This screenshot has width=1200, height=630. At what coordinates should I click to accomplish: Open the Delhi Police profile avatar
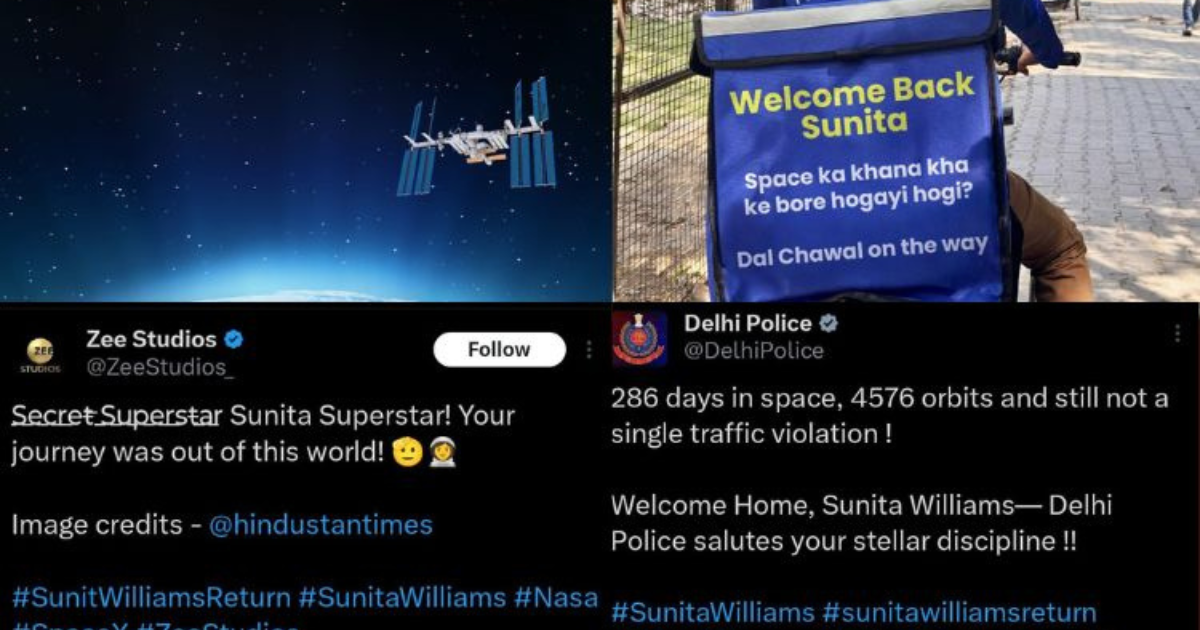pyautogui.click(x=640, y=338)
